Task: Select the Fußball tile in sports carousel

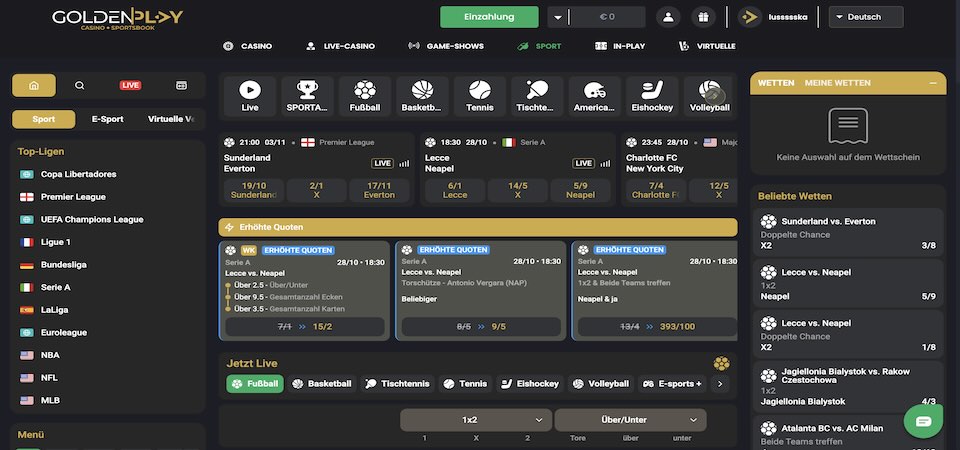Action: 365,96
